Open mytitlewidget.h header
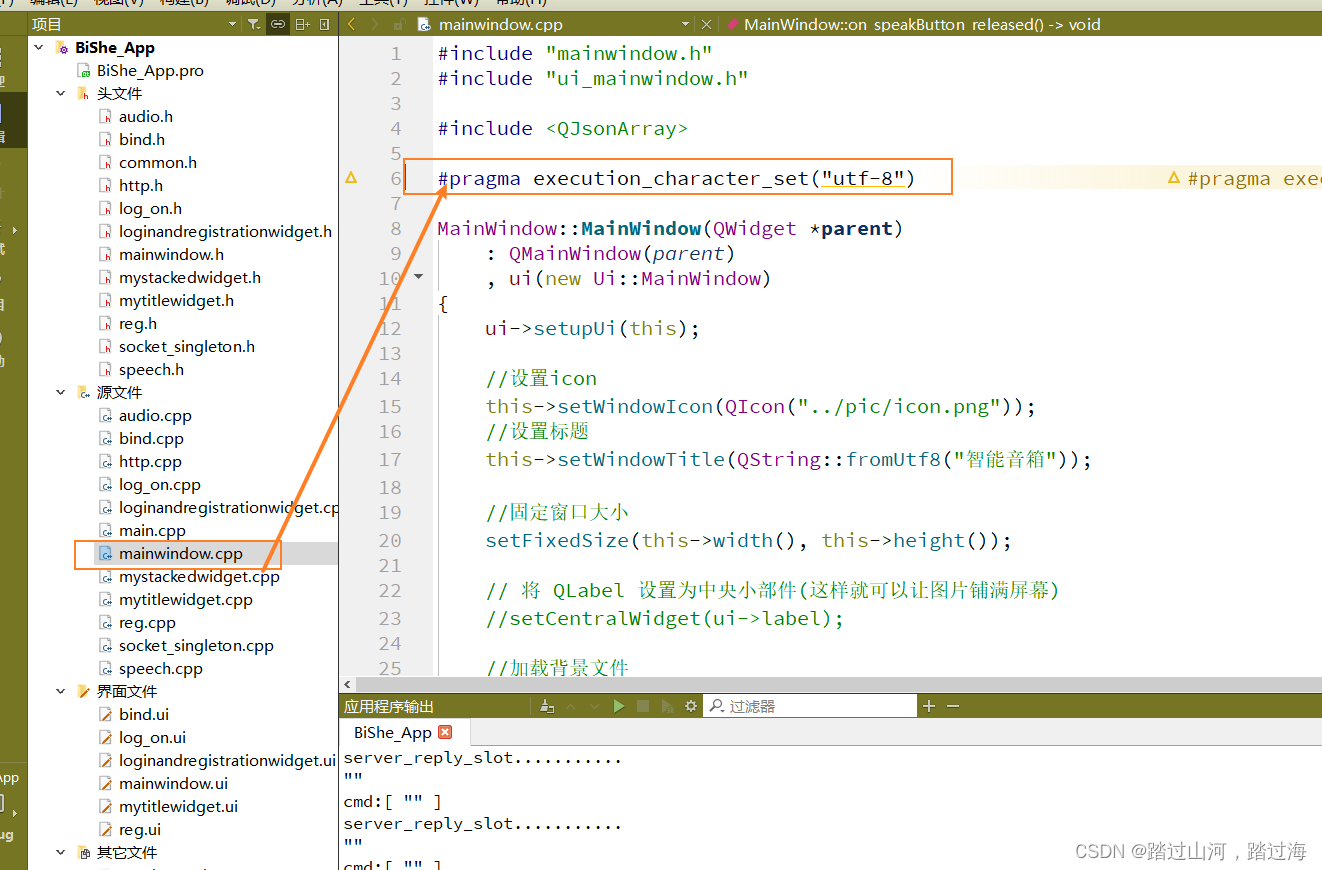Screen dimensions: 1322x870 point(176,300)
